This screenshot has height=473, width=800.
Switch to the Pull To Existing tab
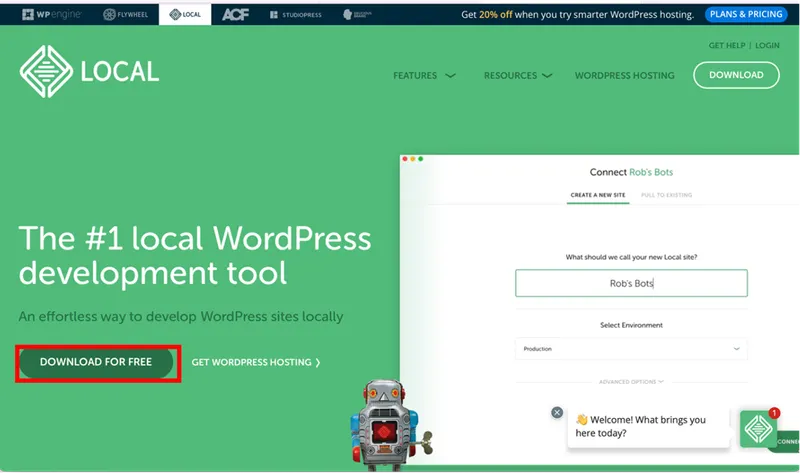click(666, 195)
